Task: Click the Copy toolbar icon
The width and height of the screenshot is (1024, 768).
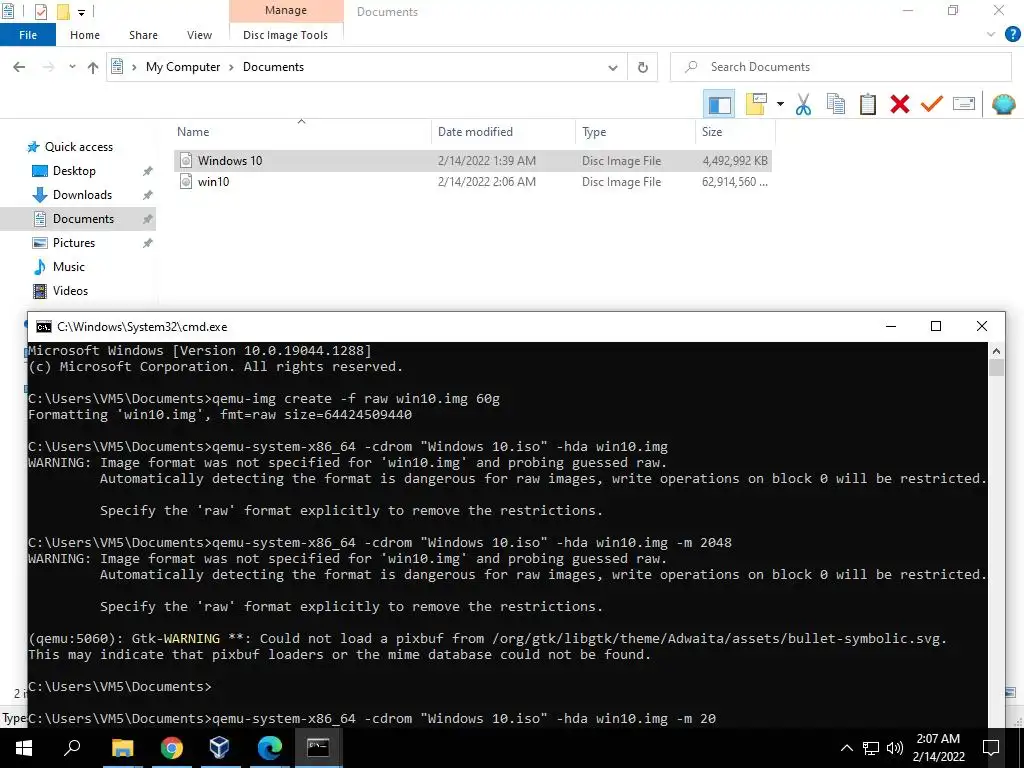Action: coord(836,104)
